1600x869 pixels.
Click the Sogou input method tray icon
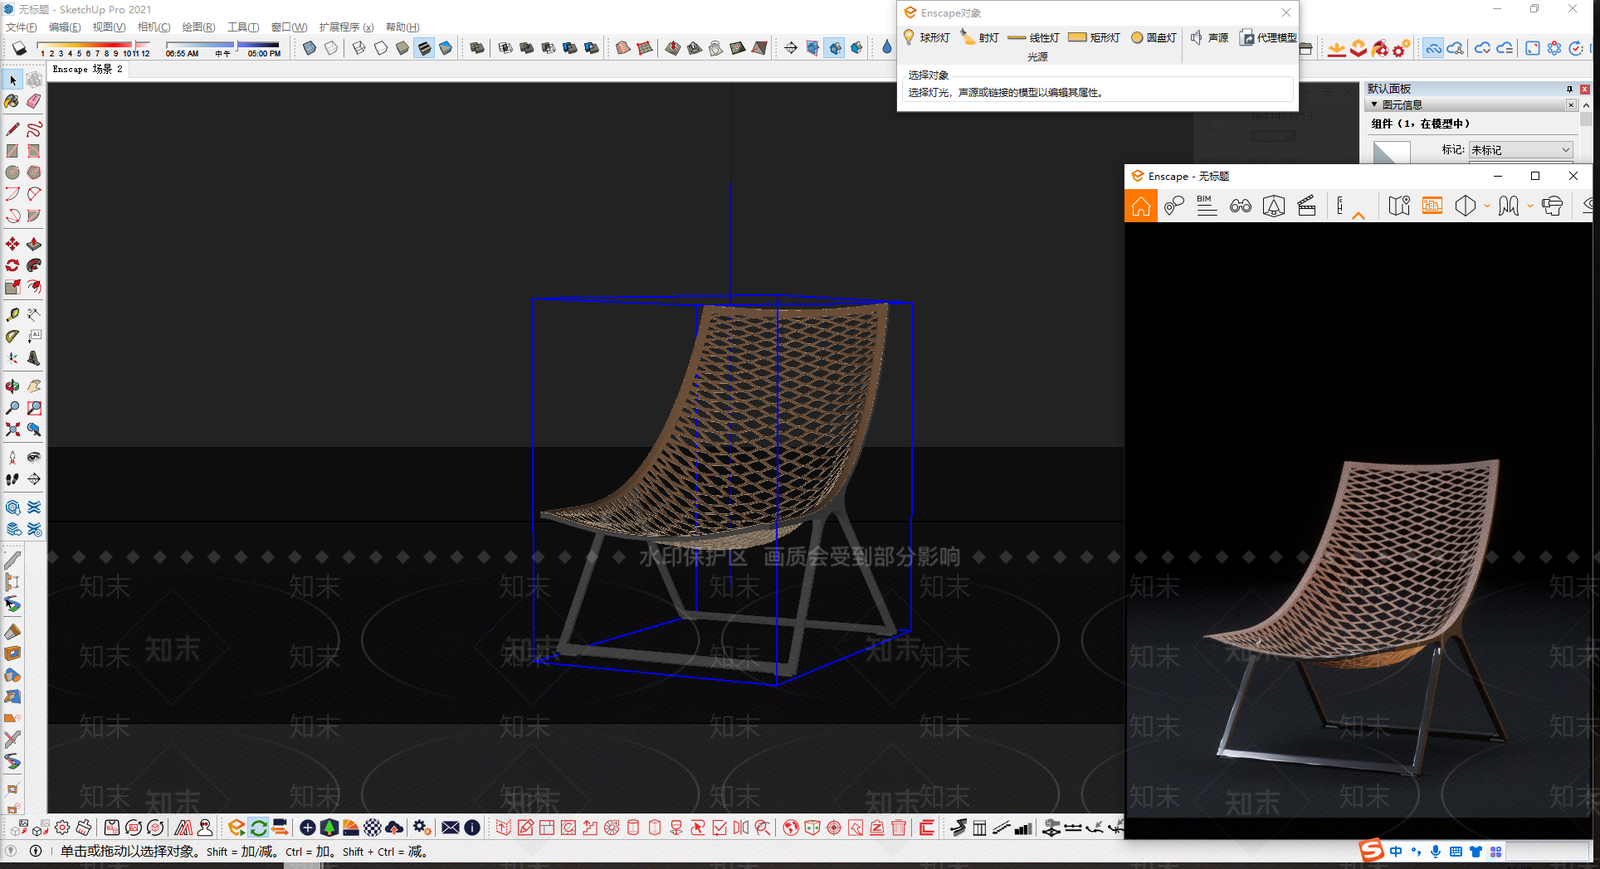(x=1371, y=851)
